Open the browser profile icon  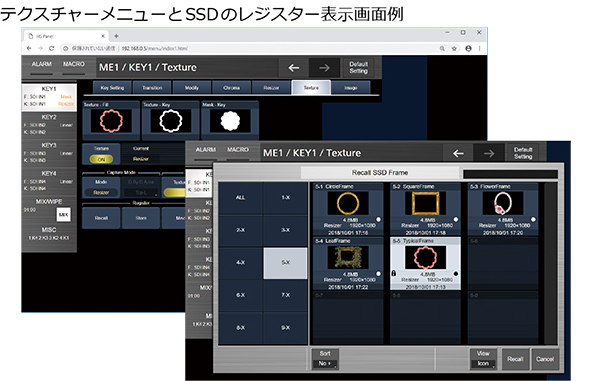tap(468, 48)
